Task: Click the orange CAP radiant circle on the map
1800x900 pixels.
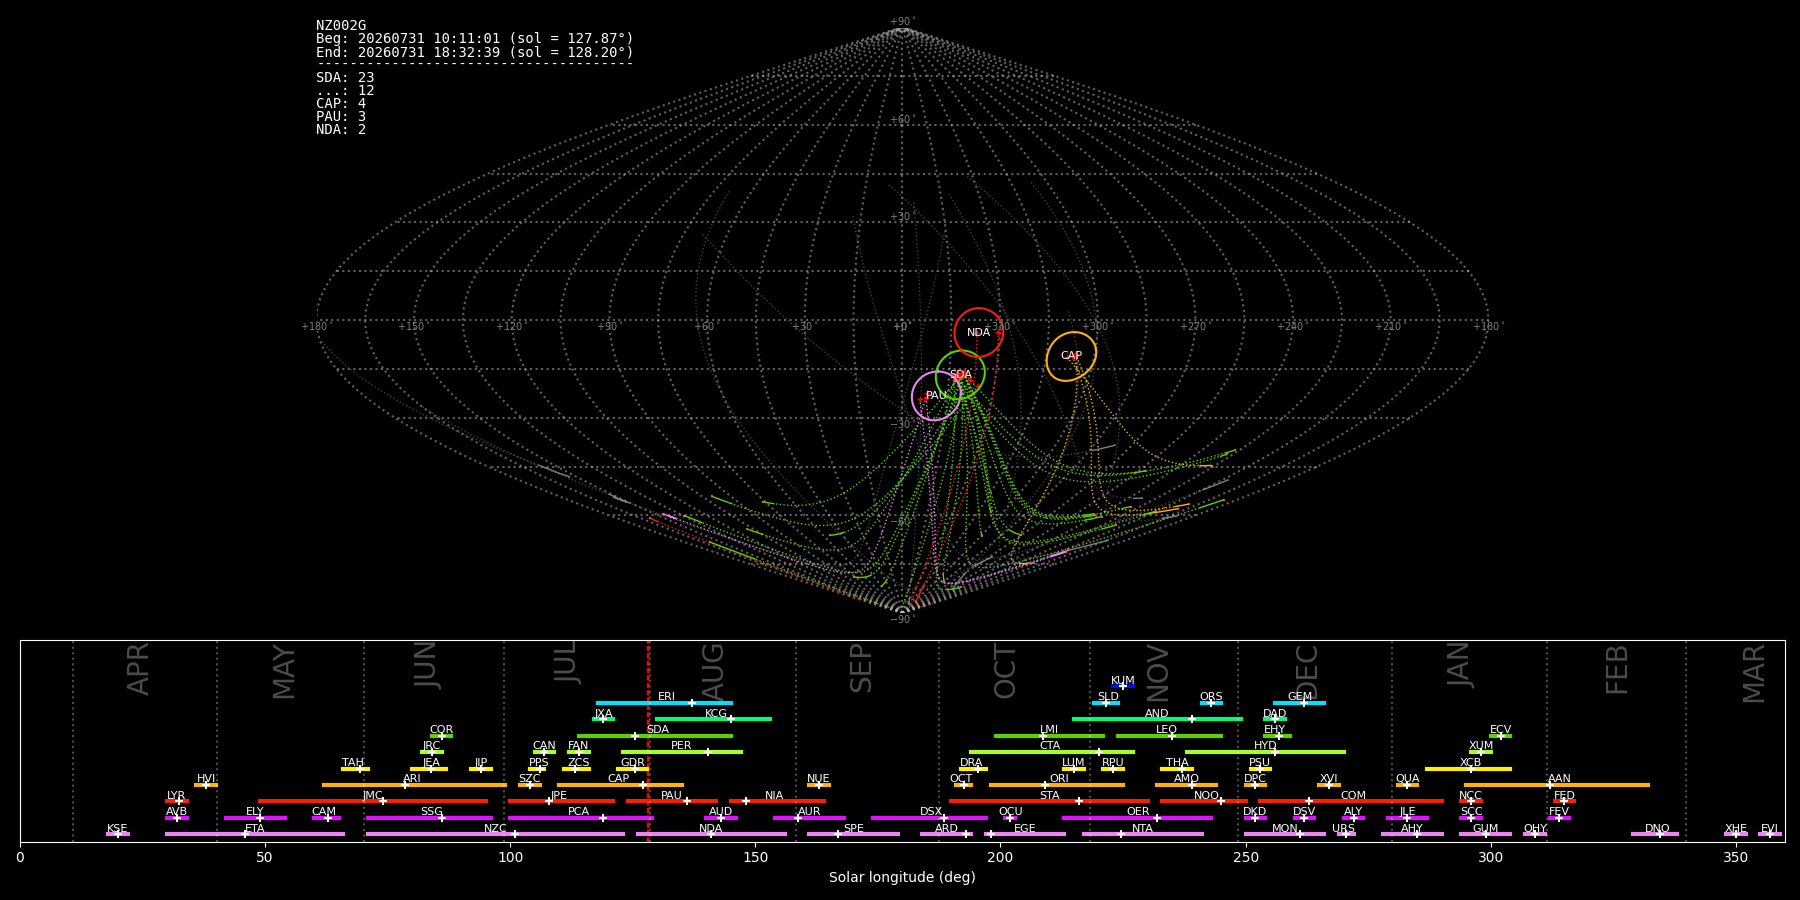Action: tap(1071, 356)
